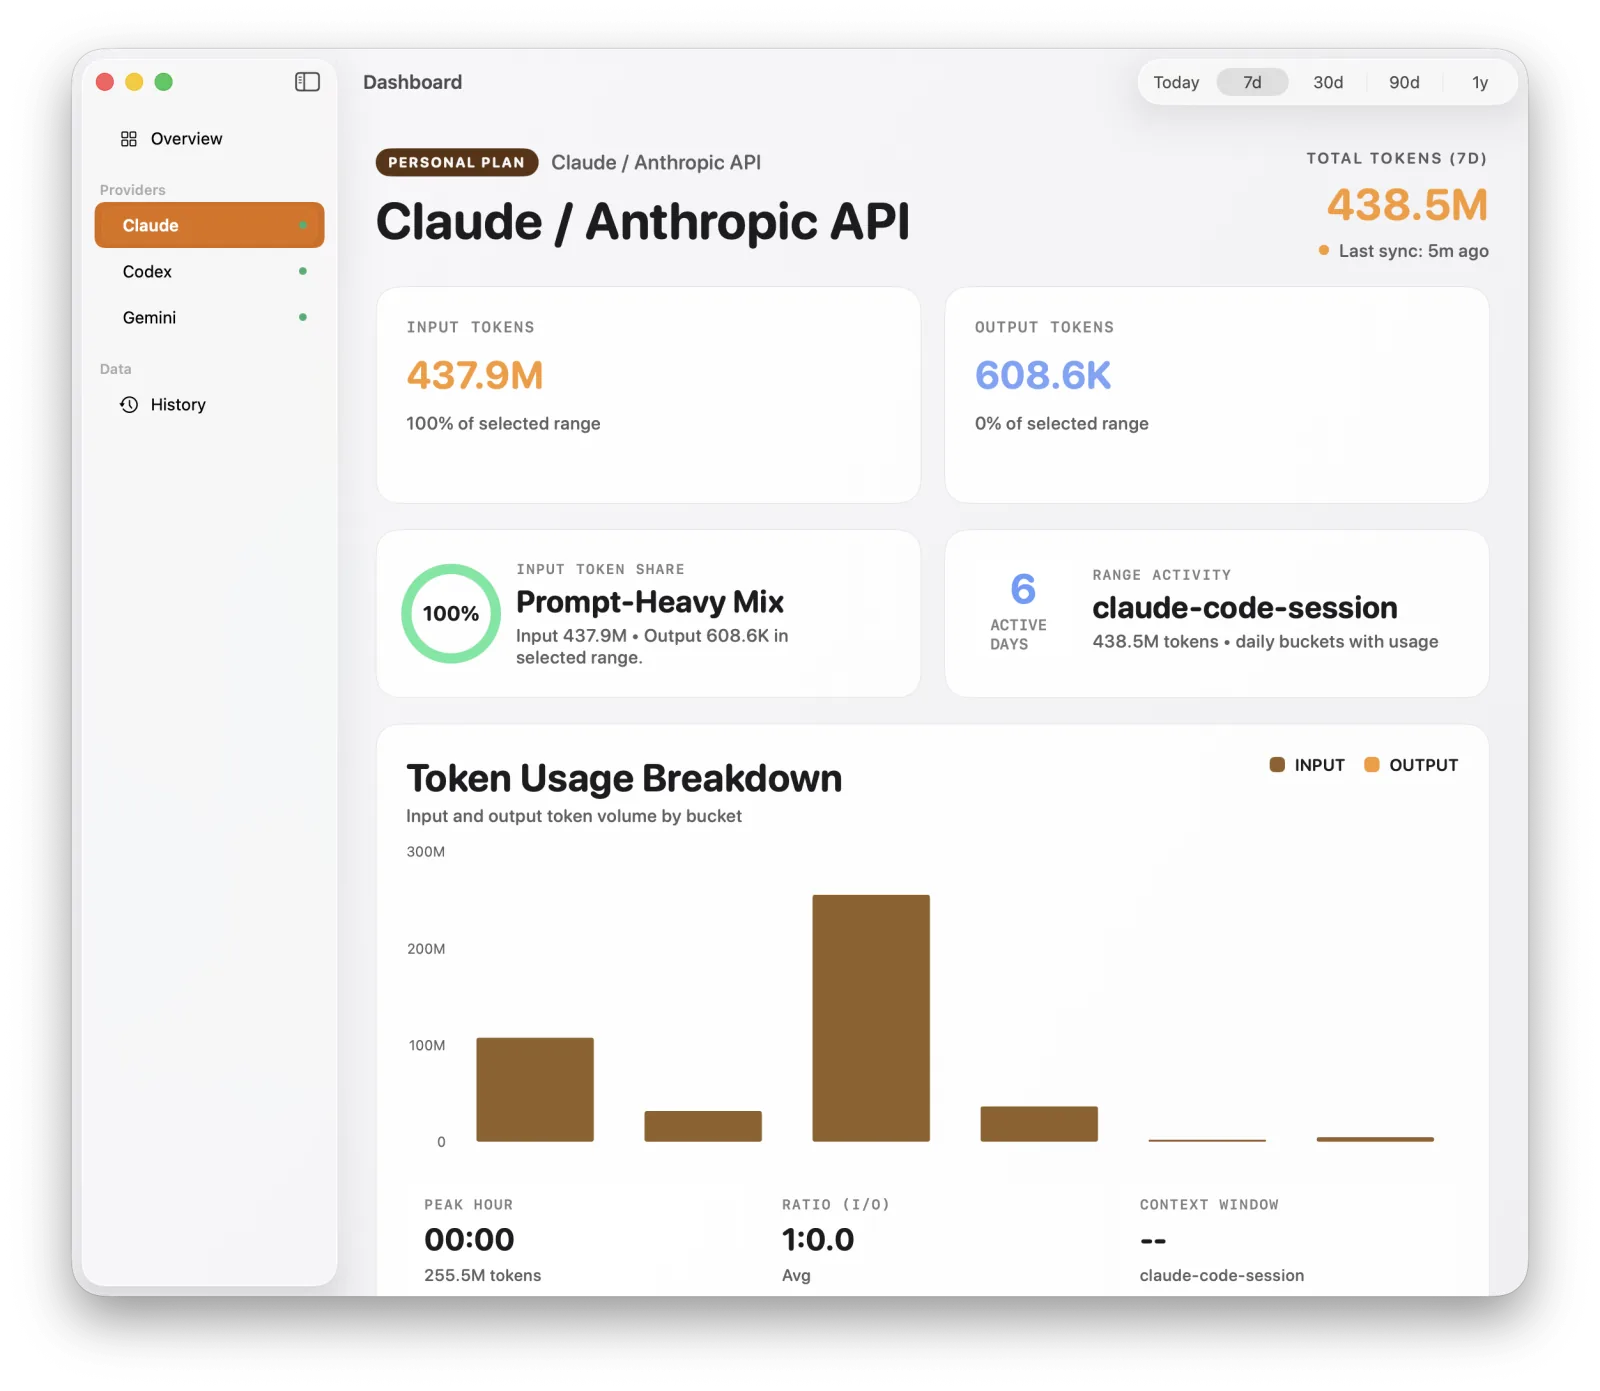Click the 437.9M input tokens value

[x=475, y=376]
